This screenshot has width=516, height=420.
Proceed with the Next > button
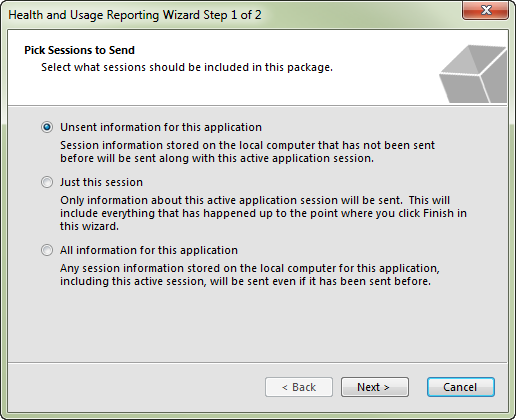pyautogui.click(x=375, y=387)
